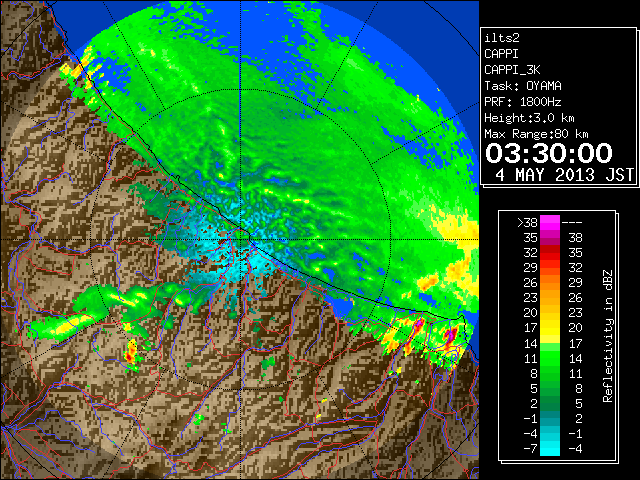Click the 'ilts2' label in info panel
640x480 pixels.
click(502, 38)
